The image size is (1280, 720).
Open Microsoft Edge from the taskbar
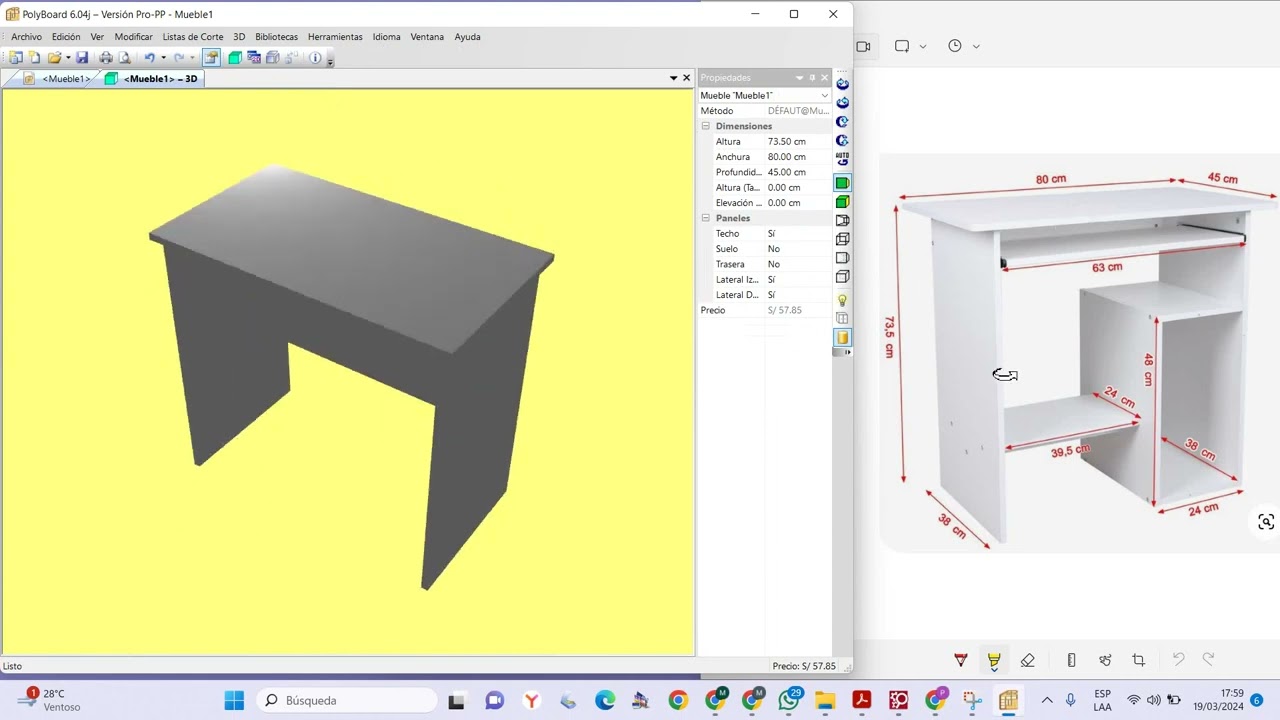tap(605, 700)
